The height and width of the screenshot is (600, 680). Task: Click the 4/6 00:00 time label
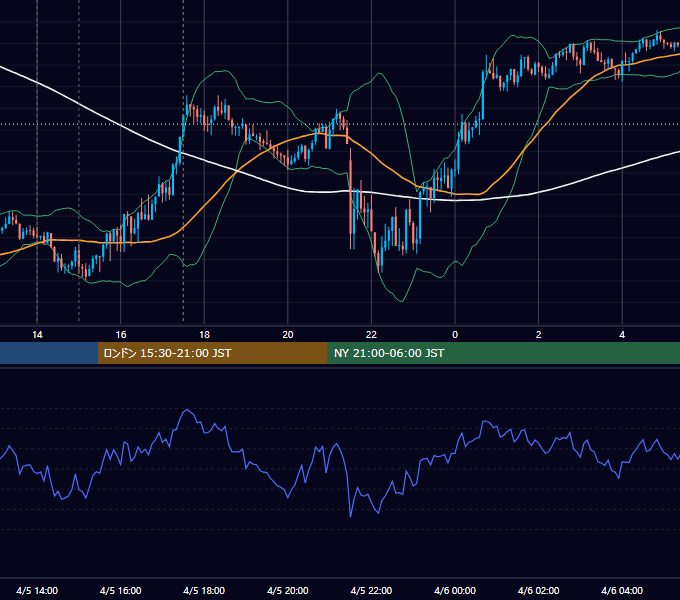(455, 590)
